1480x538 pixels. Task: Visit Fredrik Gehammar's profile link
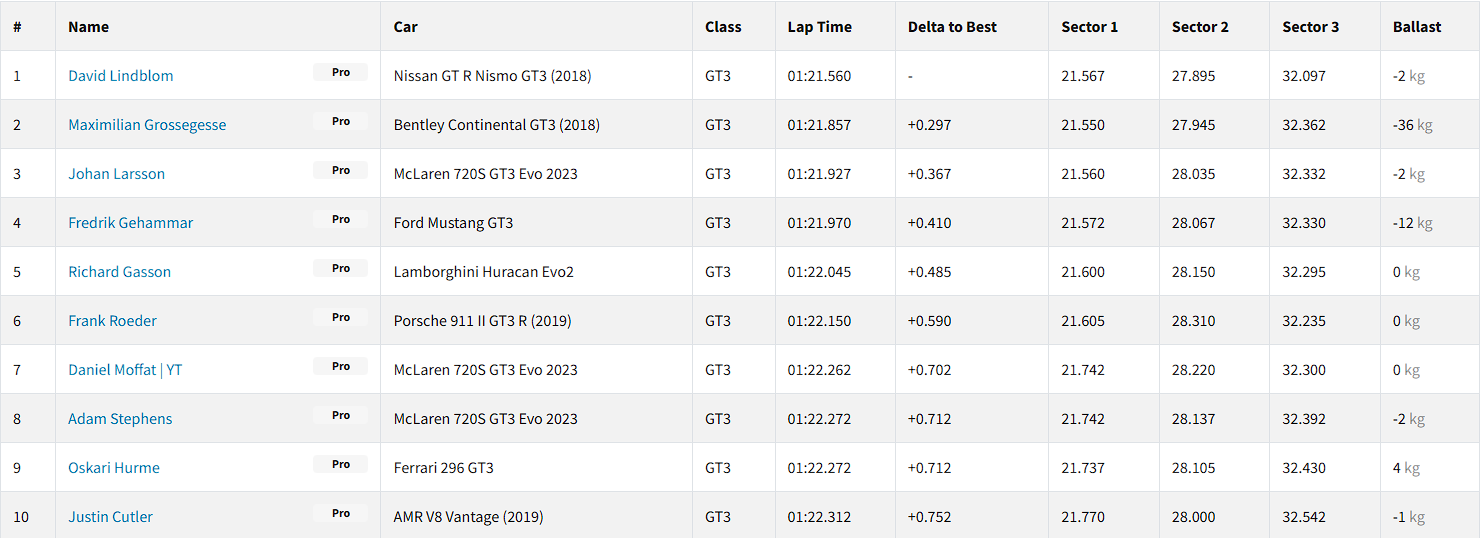(x=130, y=223)
